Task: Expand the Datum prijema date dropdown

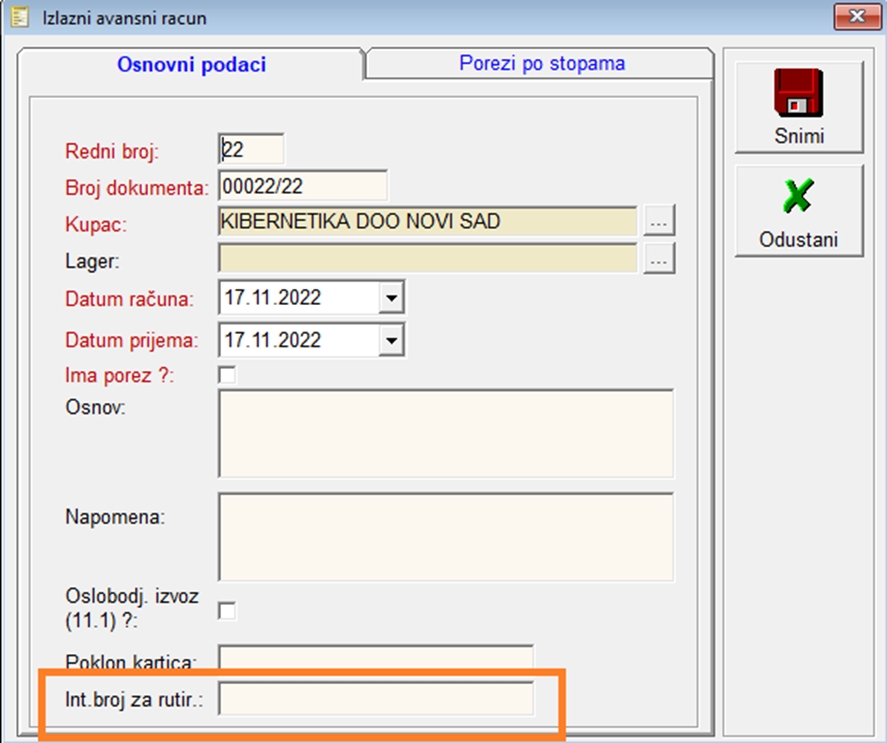Action: [x=391, y=340]
